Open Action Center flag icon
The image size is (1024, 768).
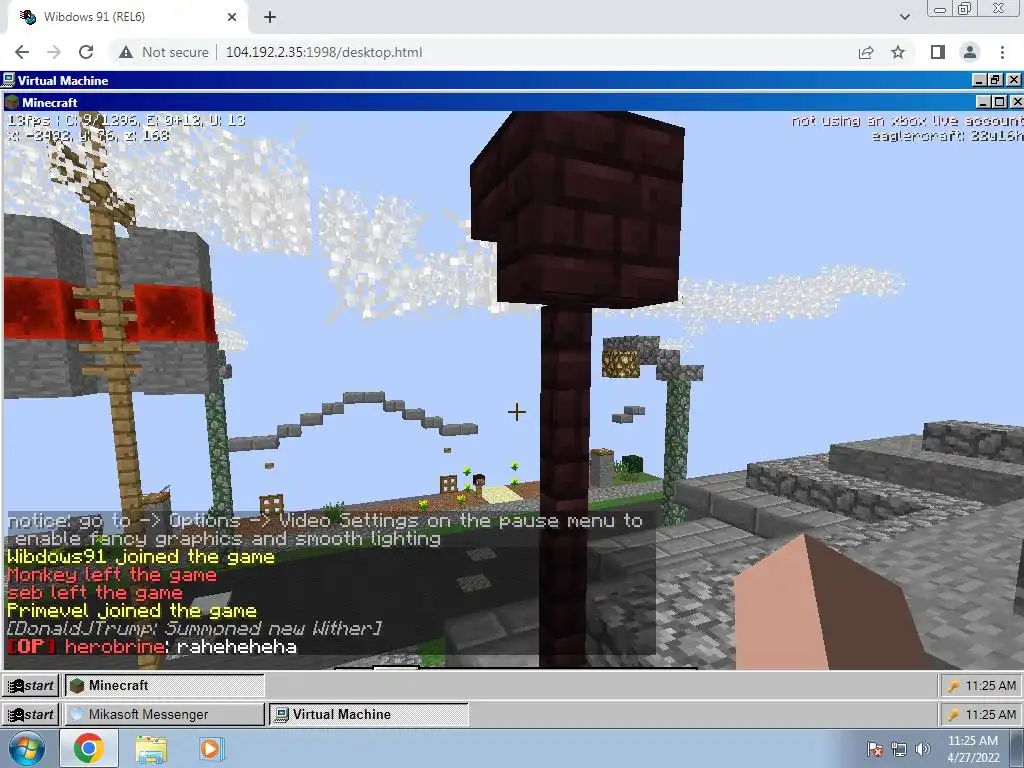coord(874,749)
